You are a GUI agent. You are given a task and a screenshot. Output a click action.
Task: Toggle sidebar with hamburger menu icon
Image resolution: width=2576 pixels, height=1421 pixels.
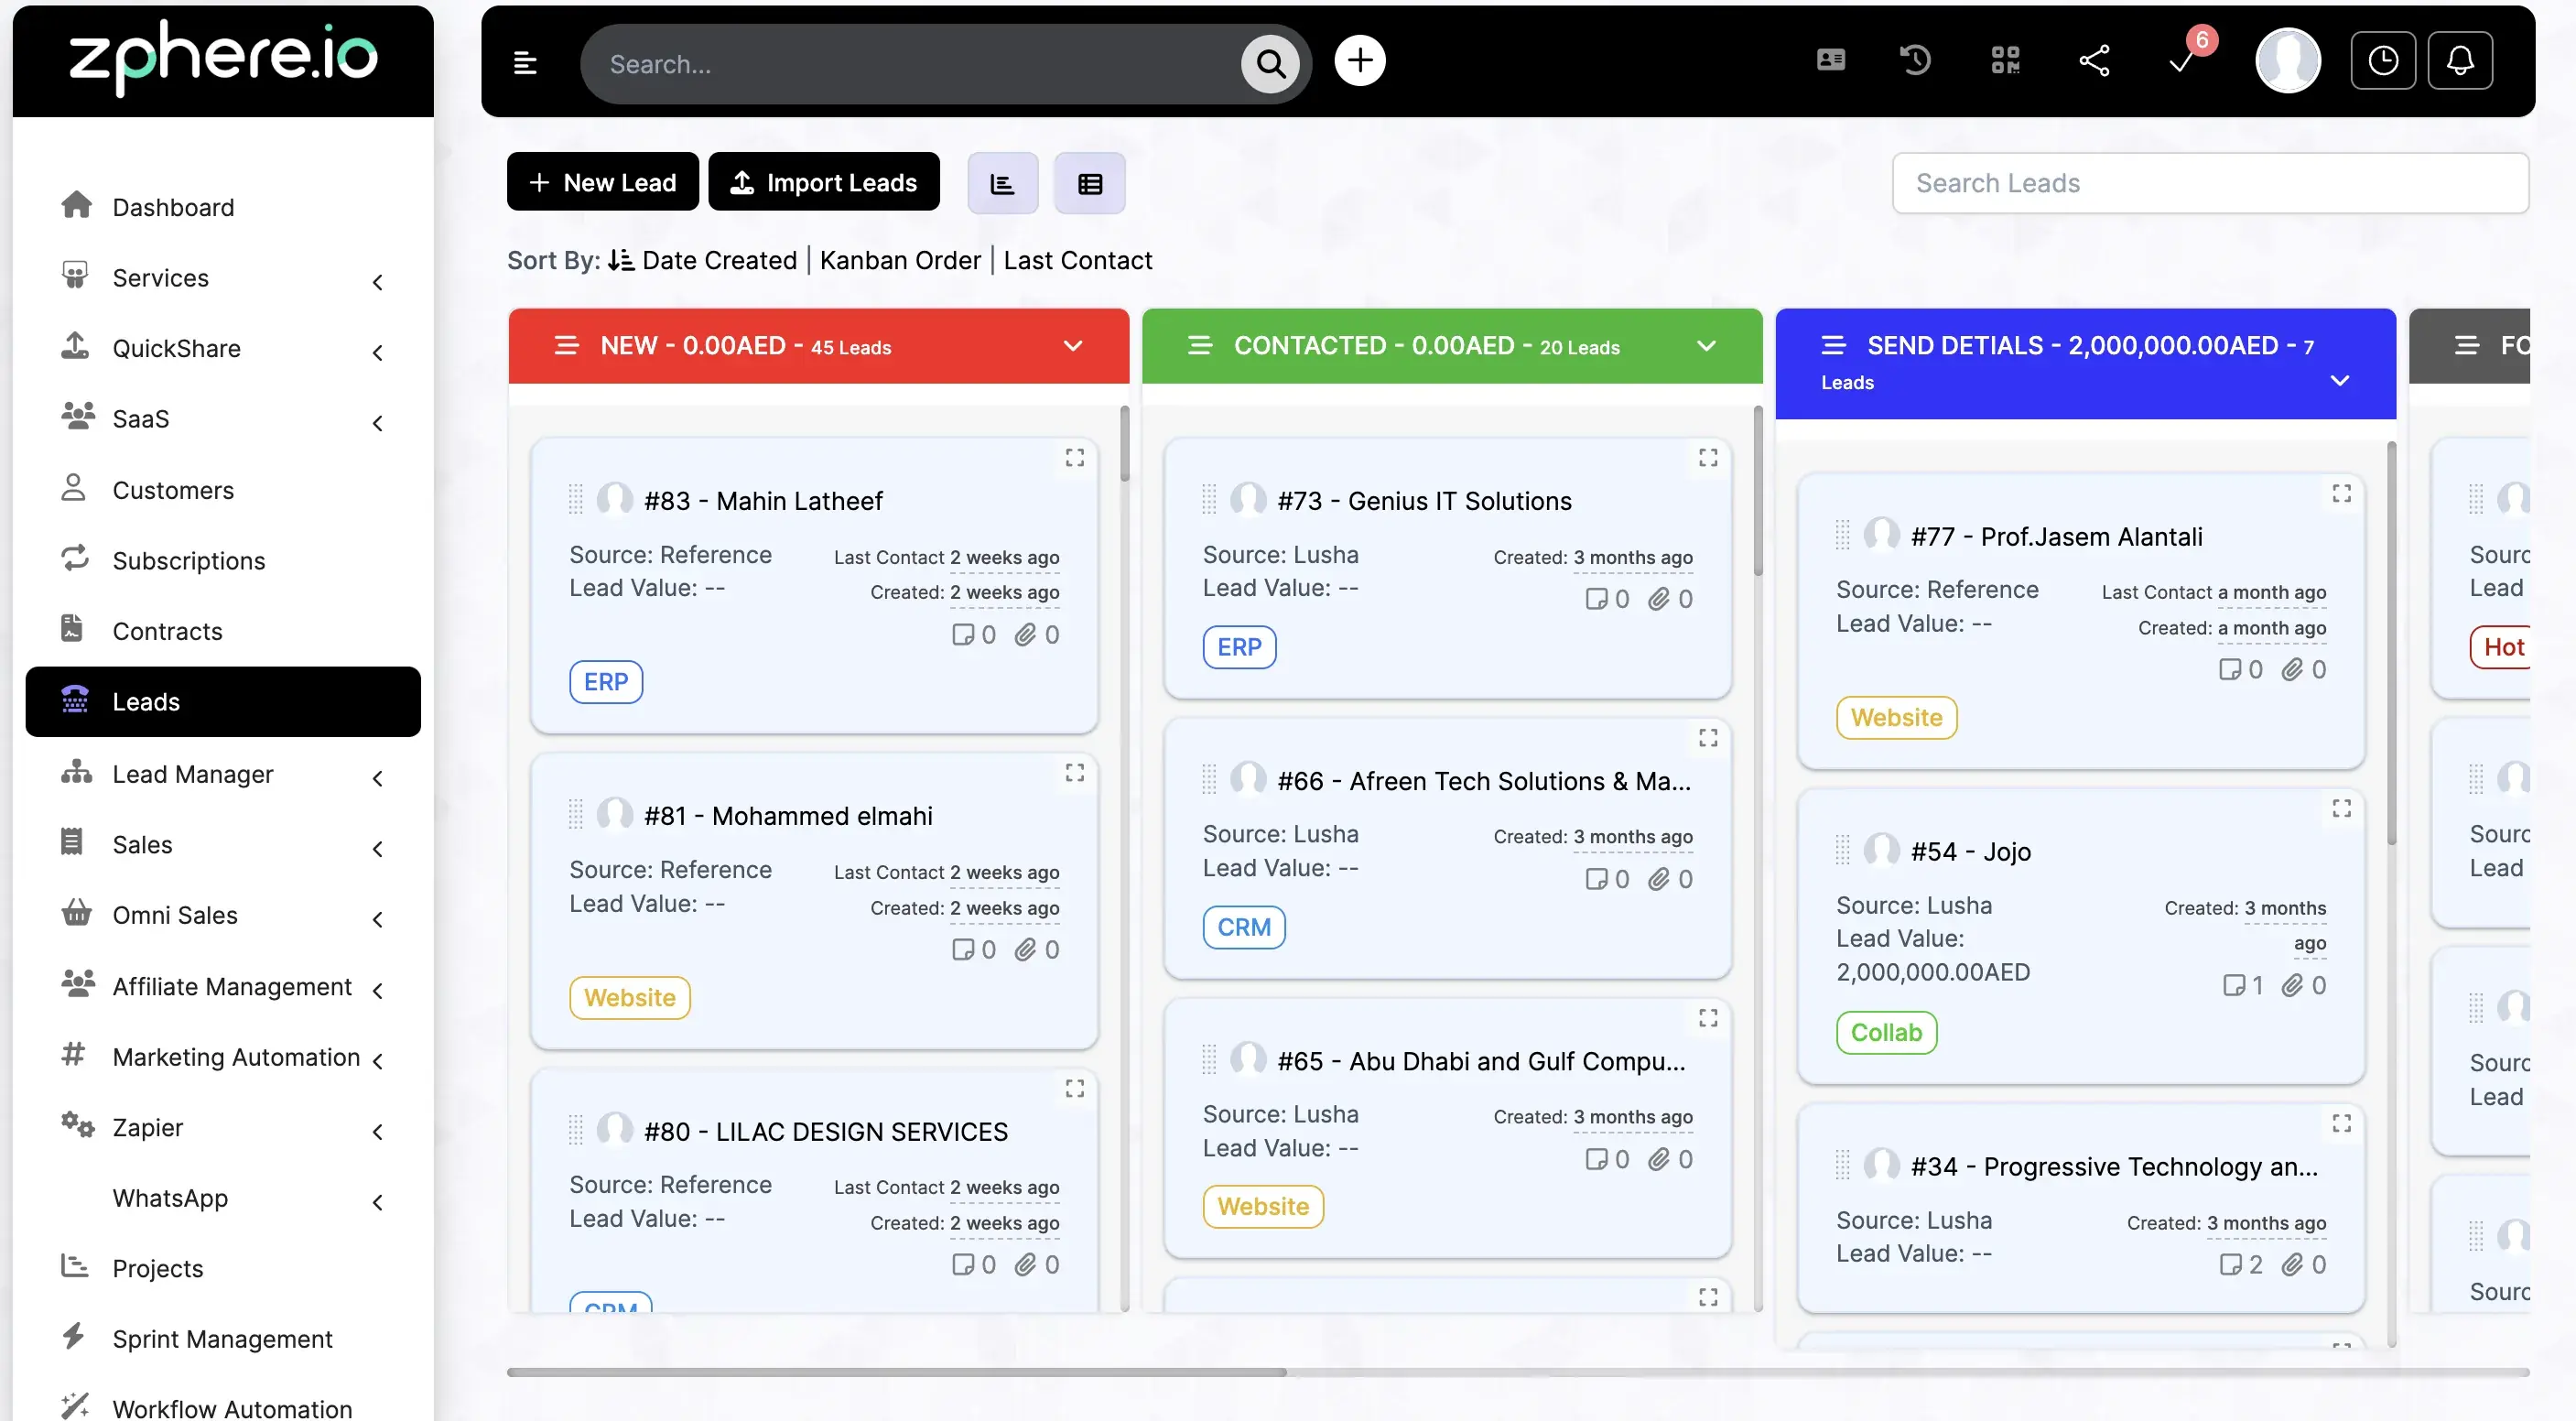click(x=525, y=64)
